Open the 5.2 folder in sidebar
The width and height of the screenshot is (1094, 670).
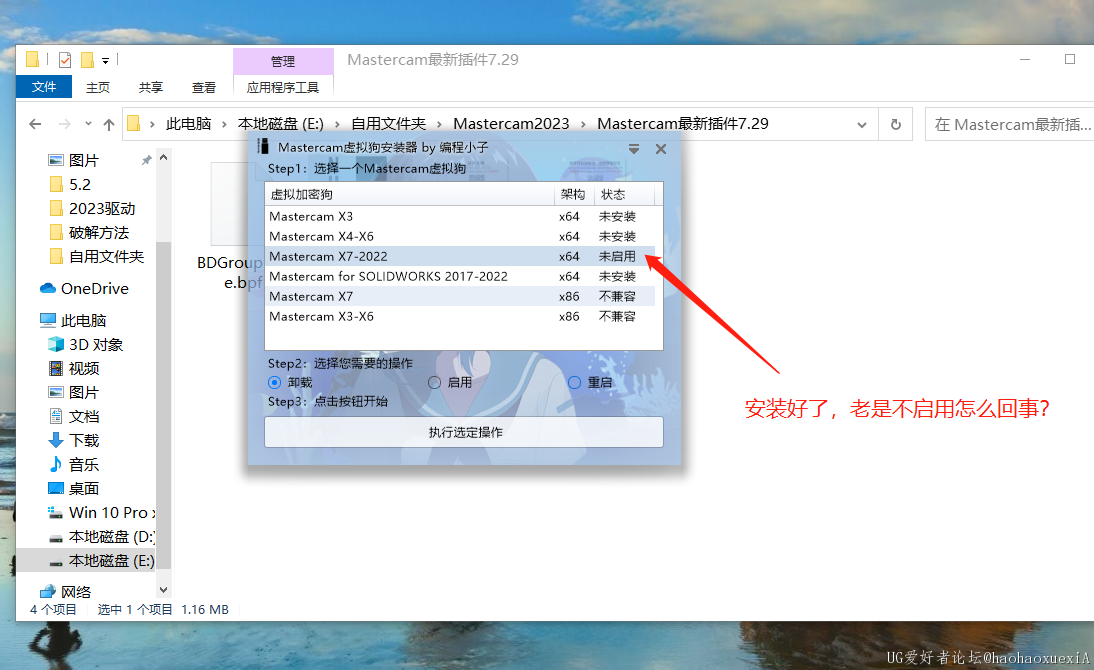[x=80, y=184]
